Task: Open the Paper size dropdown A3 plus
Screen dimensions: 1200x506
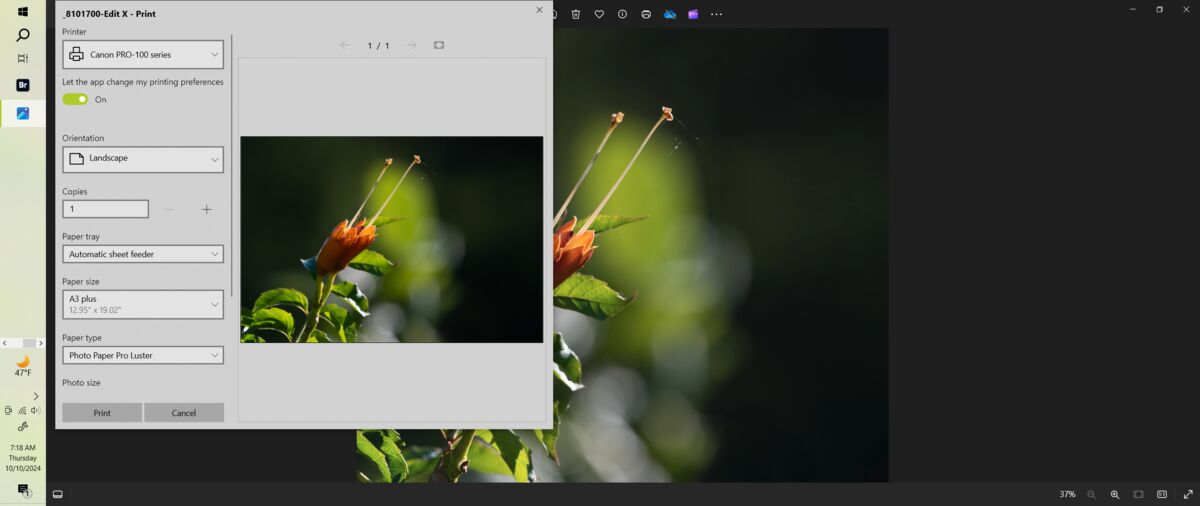Action: pos(143,304)
